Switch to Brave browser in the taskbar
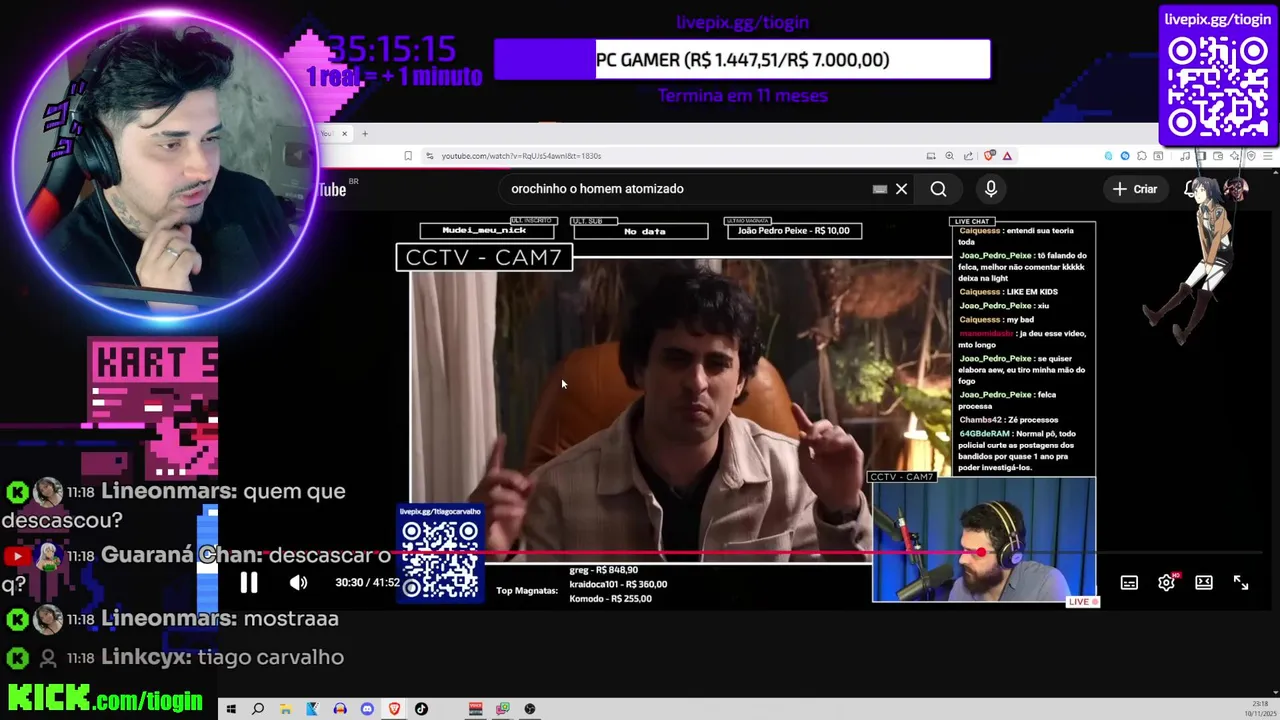Image resolution: width=1280 pixels, height=720 pixels. 394,709
